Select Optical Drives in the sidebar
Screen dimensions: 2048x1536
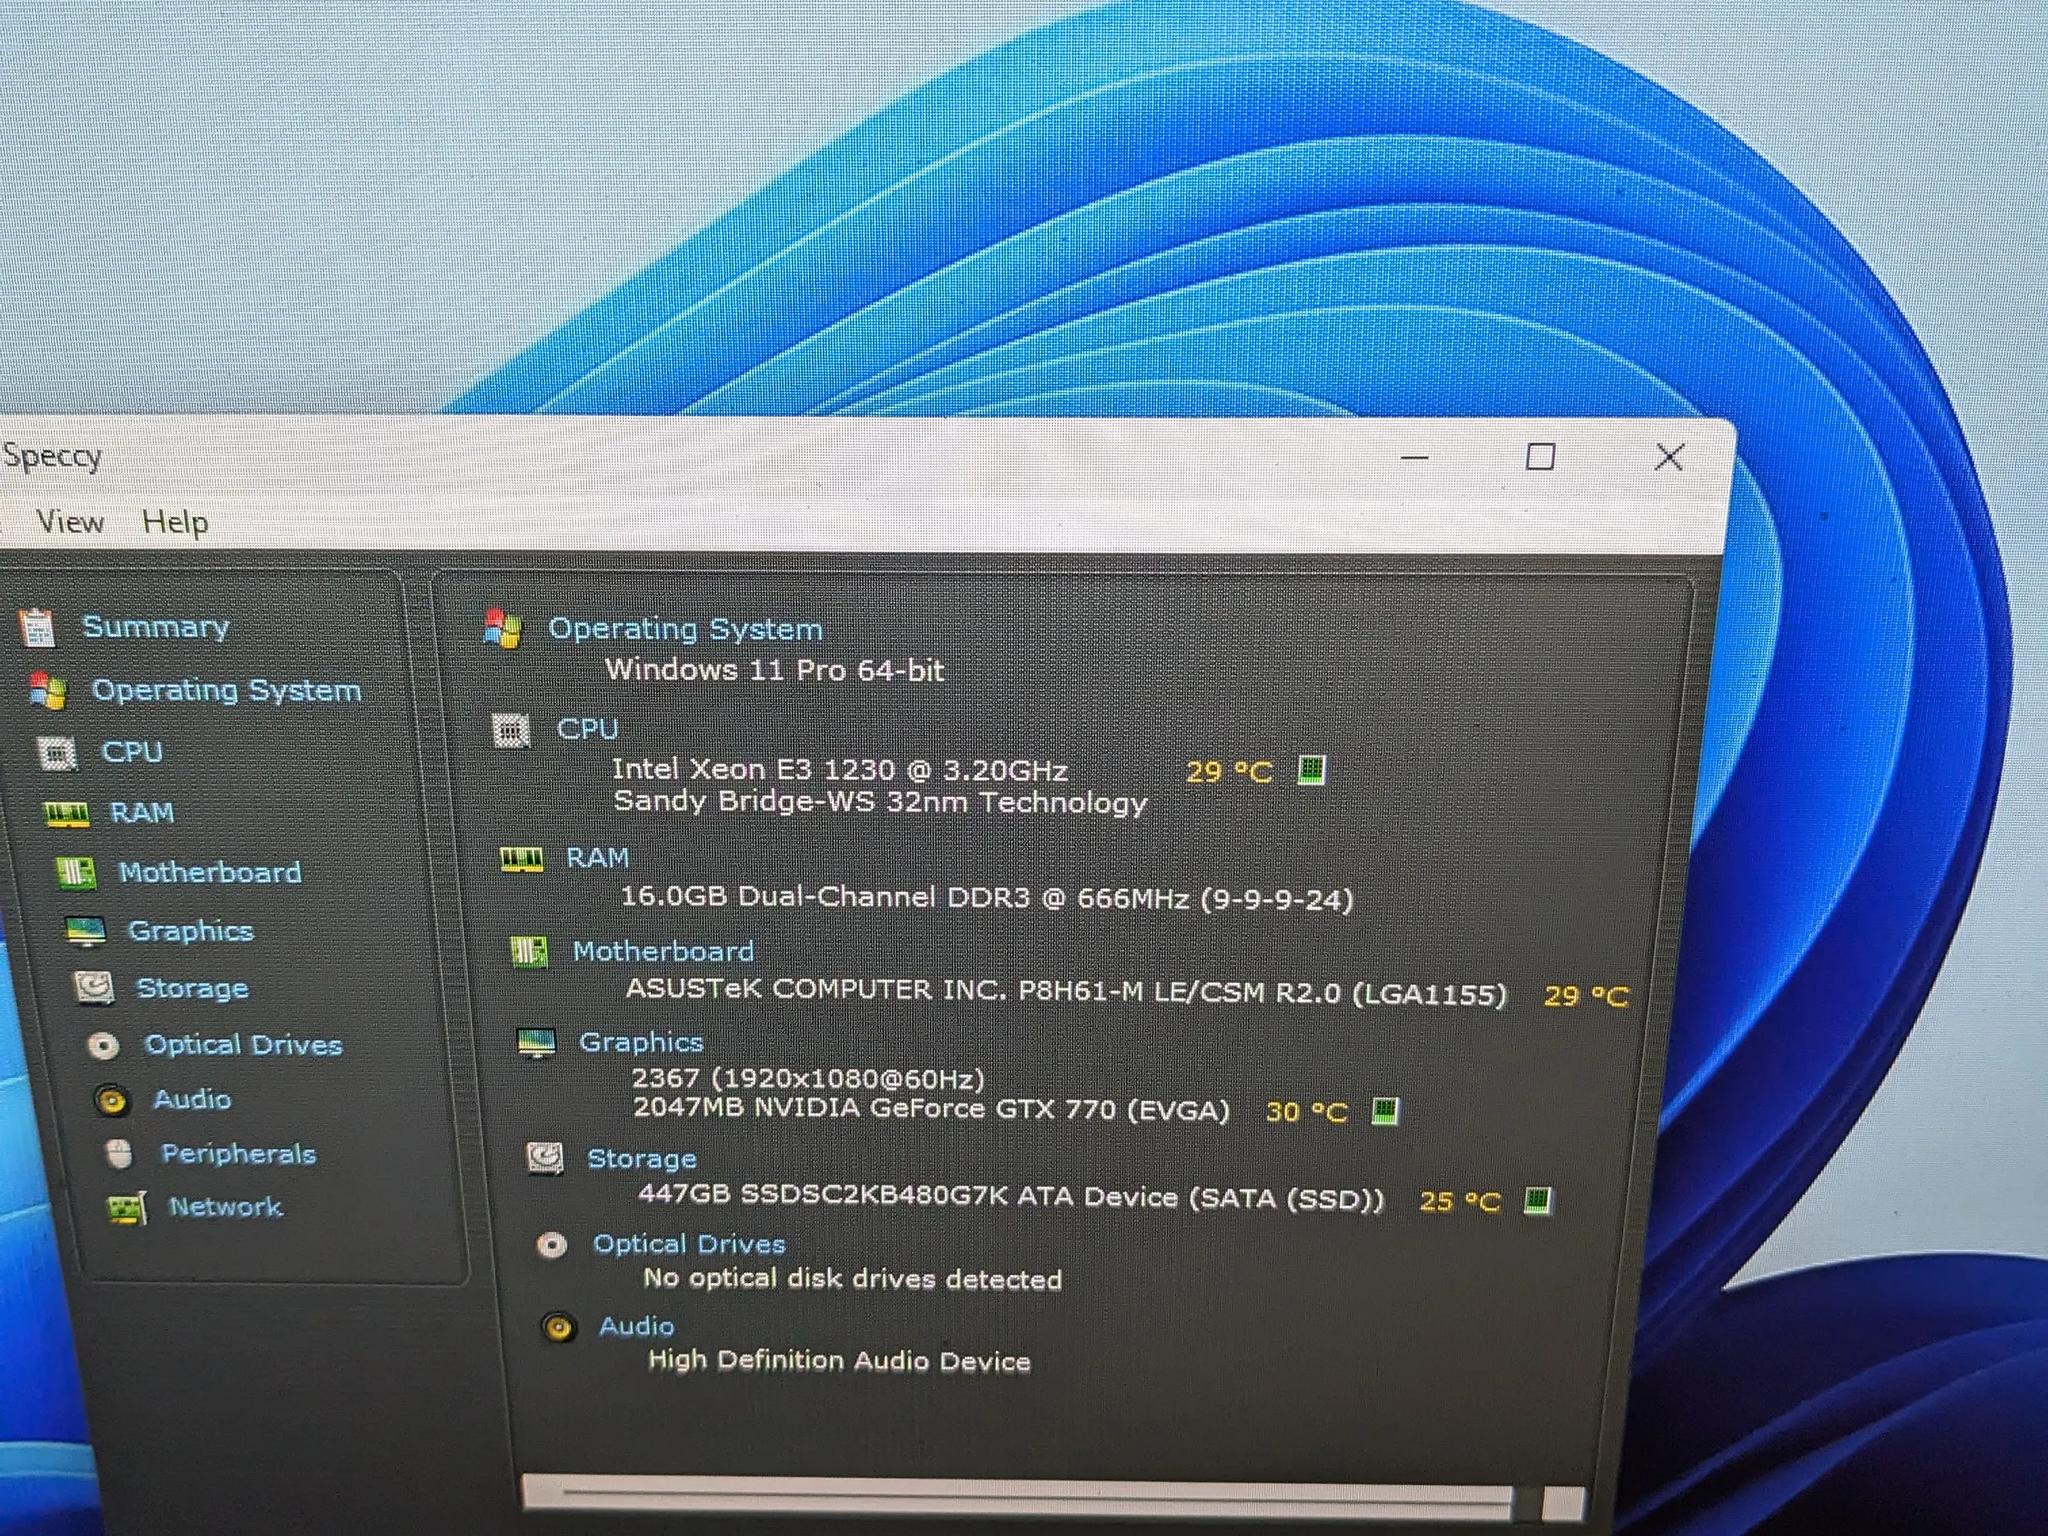[243, 1045]
